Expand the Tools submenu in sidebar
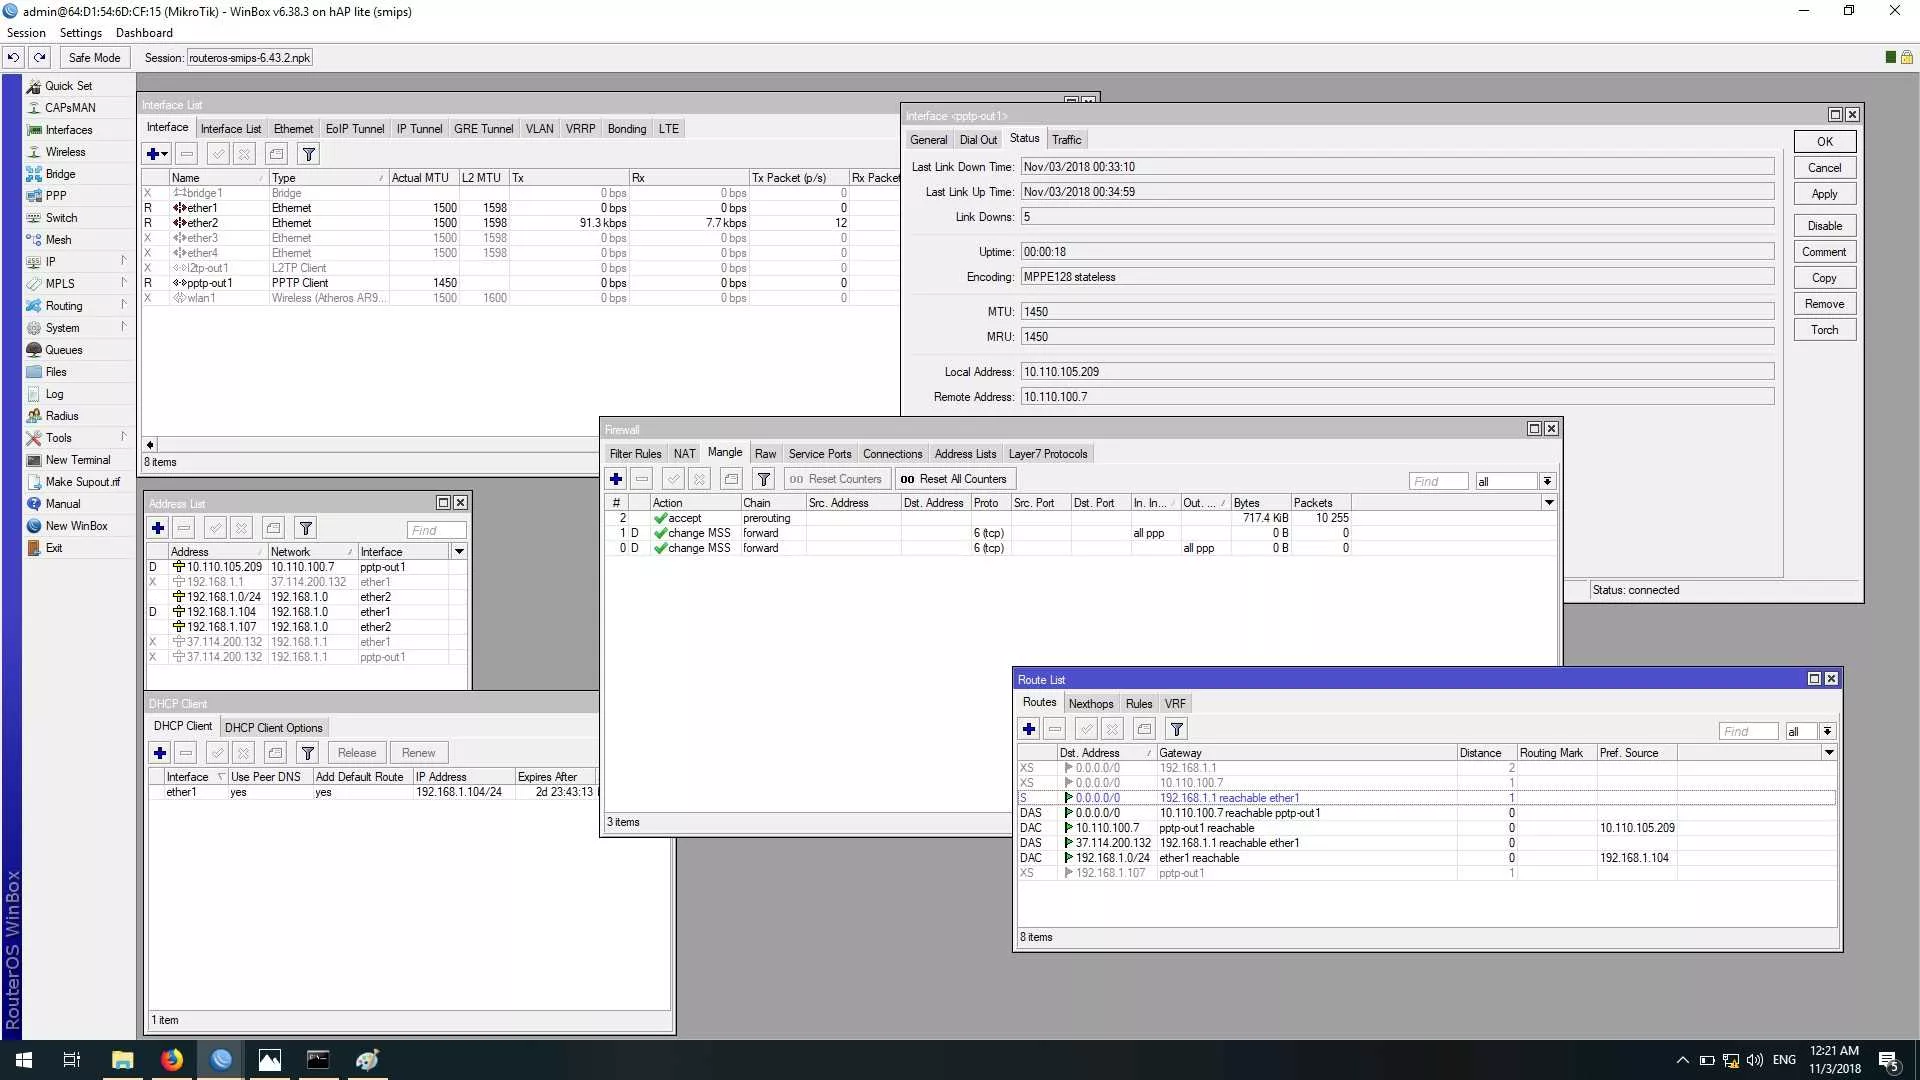This screenshot has width=1920, height=1080. [x=78, y=438]
